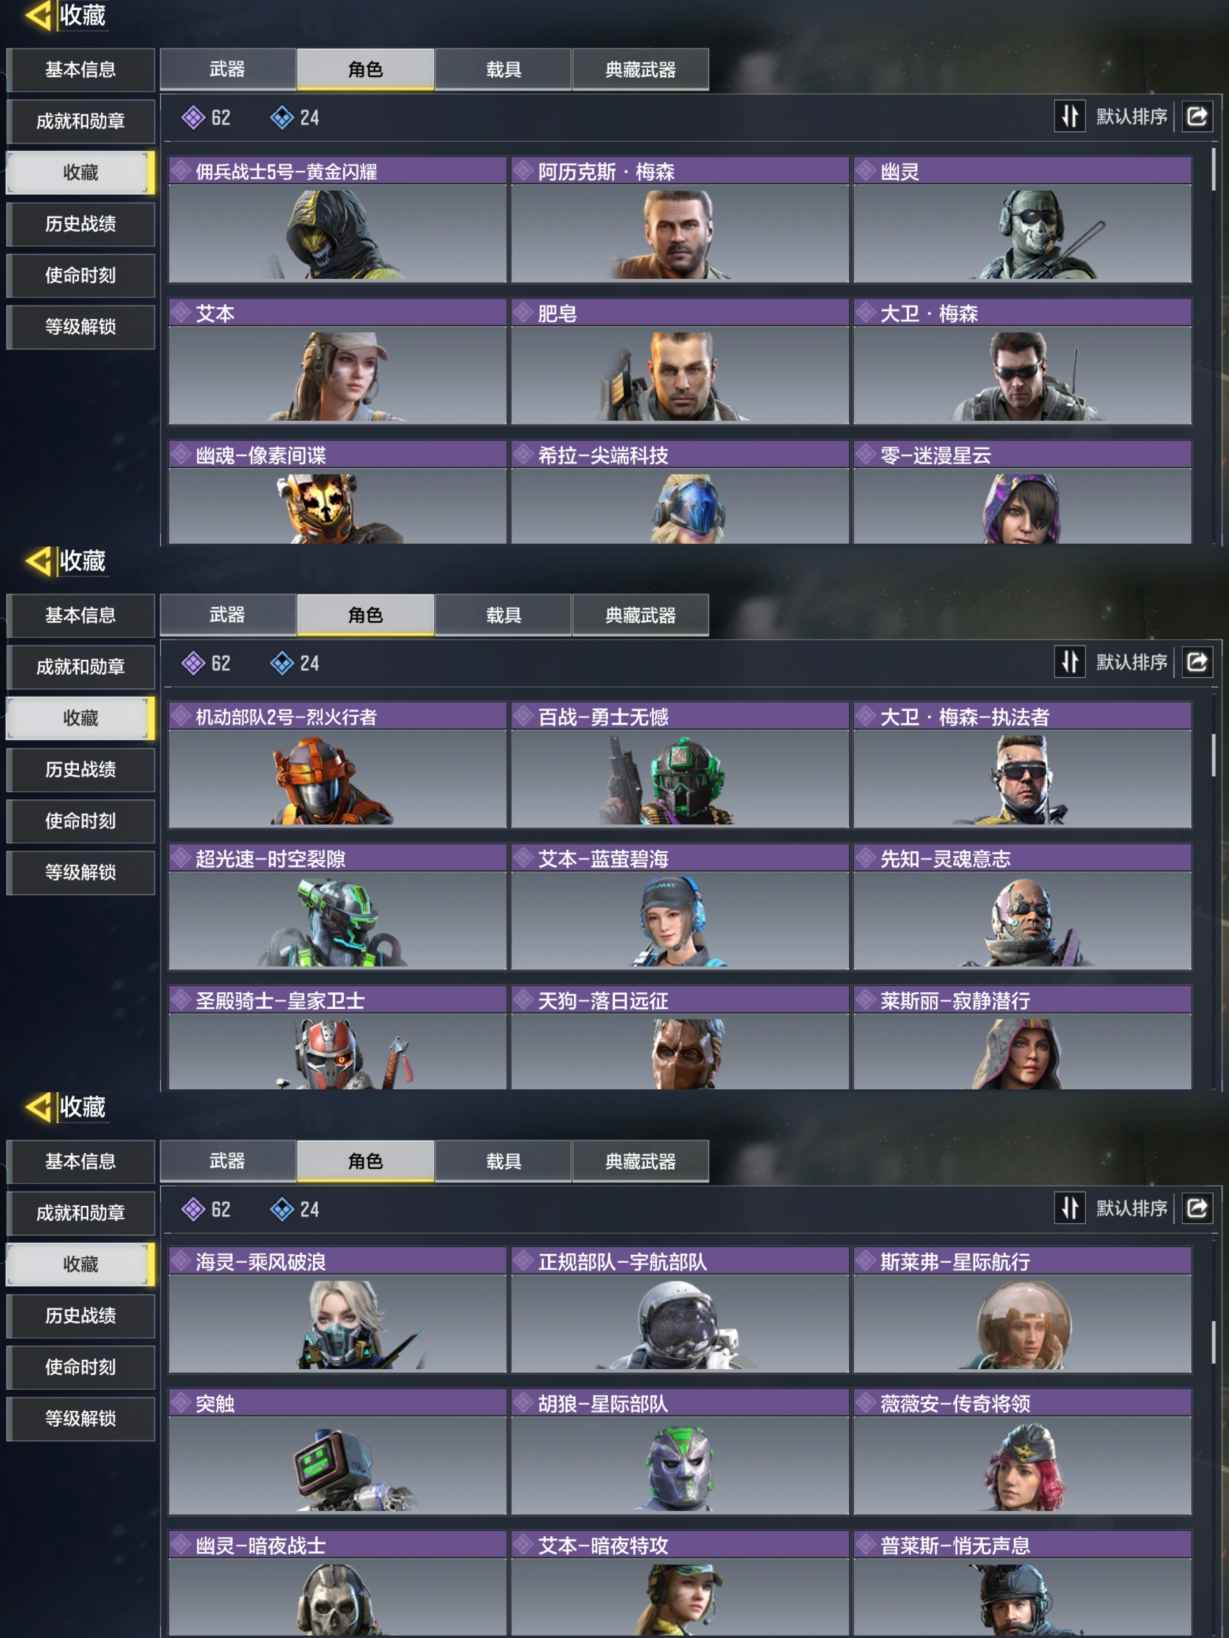Click the scrollbar handle beside 大卫·梅森-执法者 card
The image size is (1229, 1638).
(1214, 755)
